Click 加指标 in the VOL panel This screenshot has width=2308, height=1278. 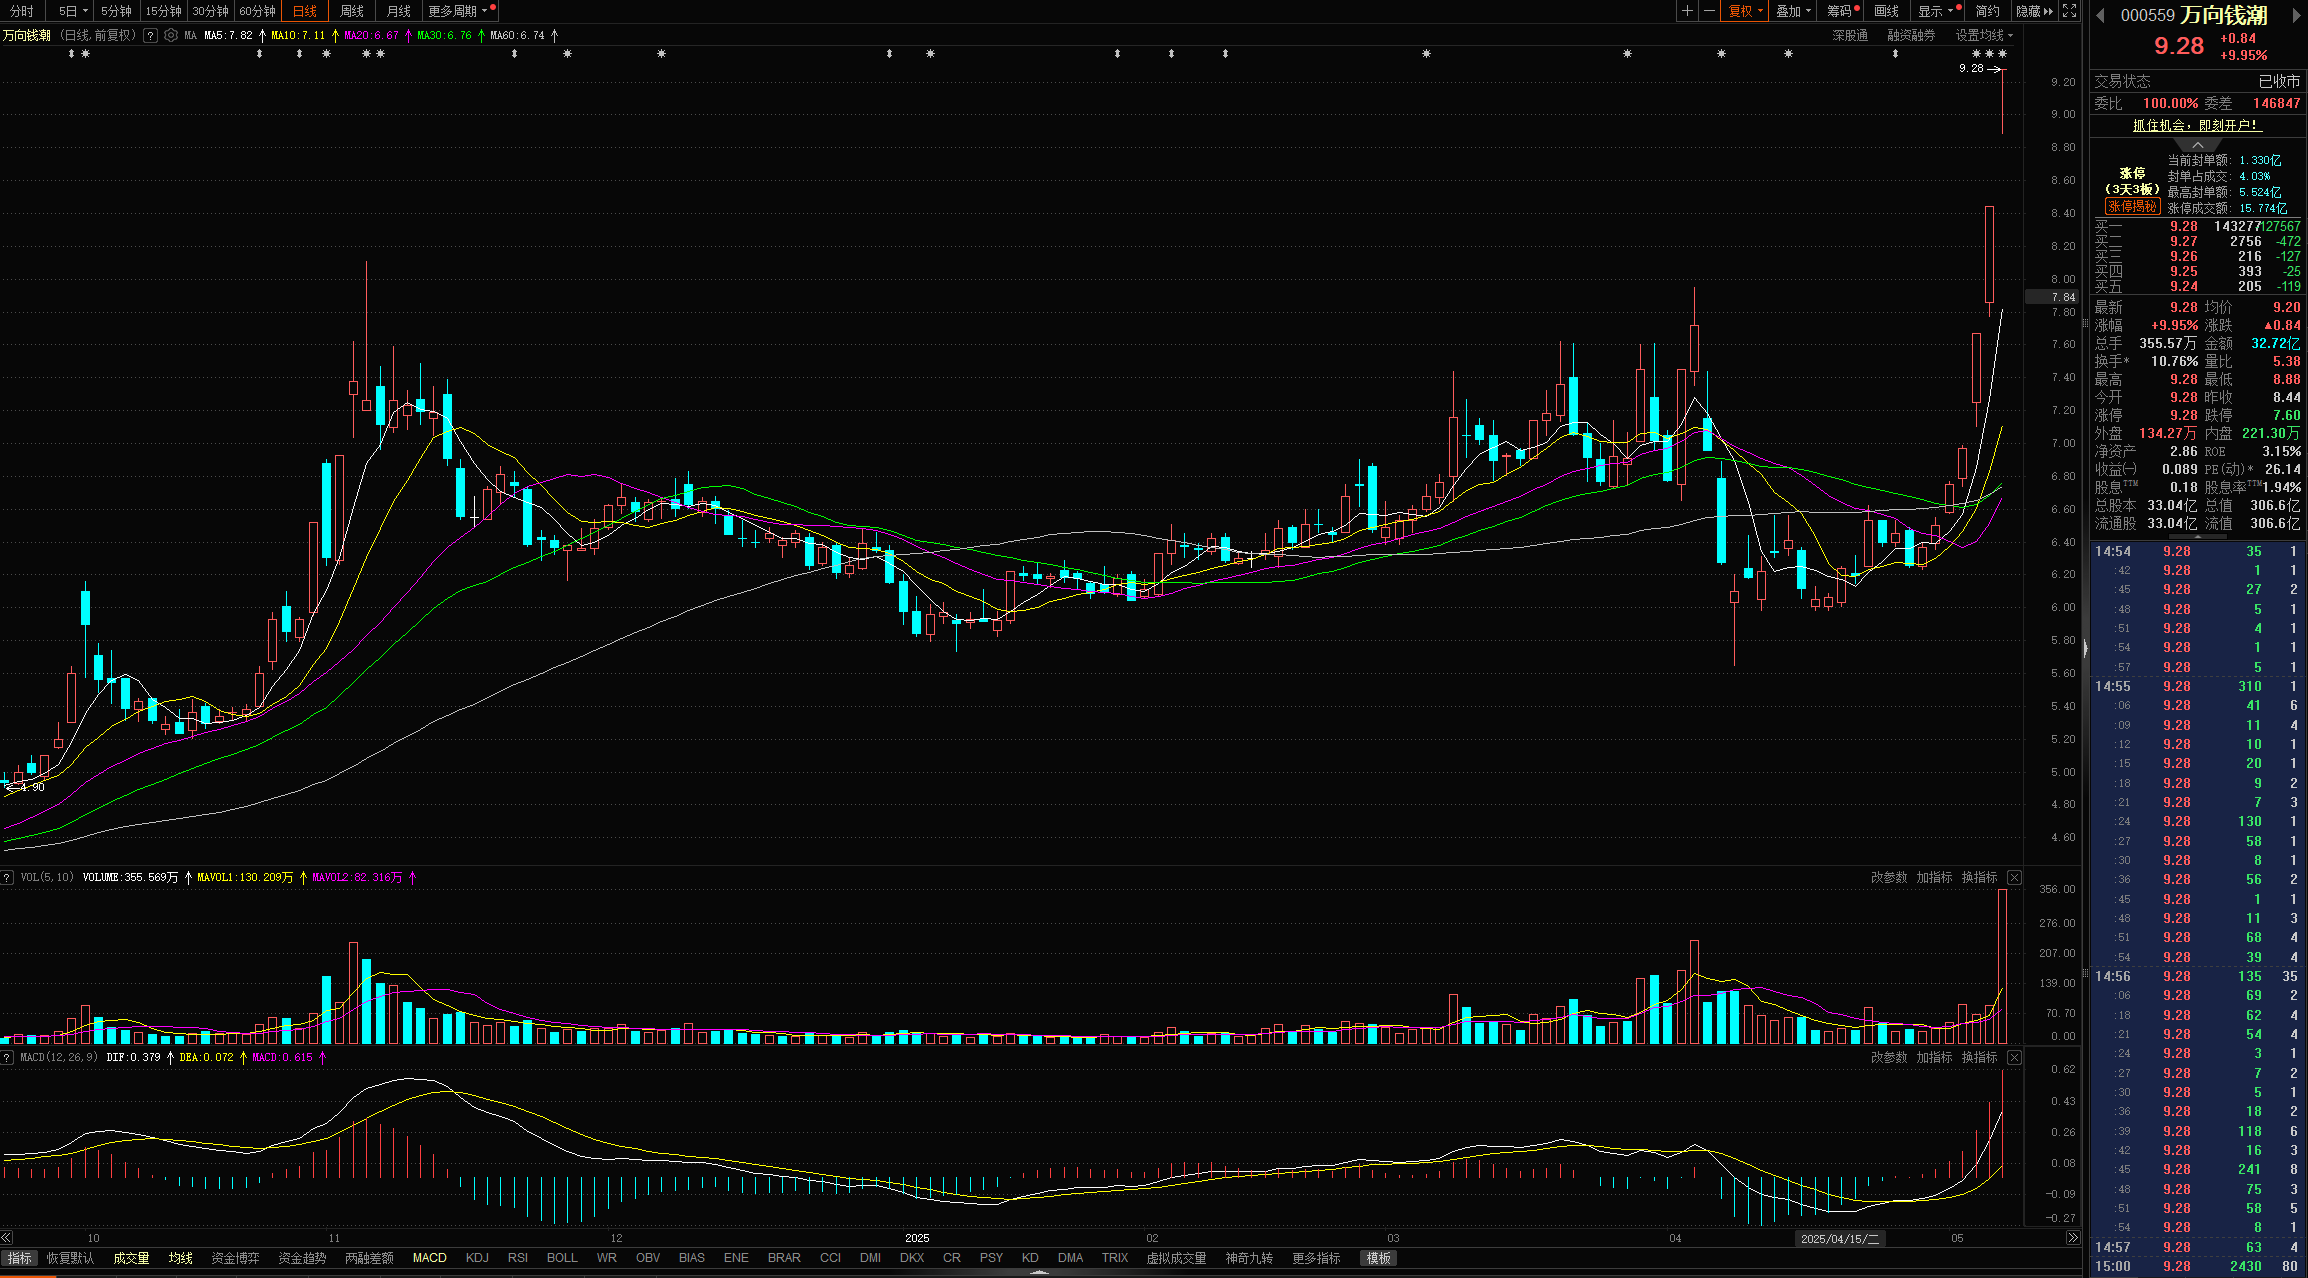(1934, 877)
